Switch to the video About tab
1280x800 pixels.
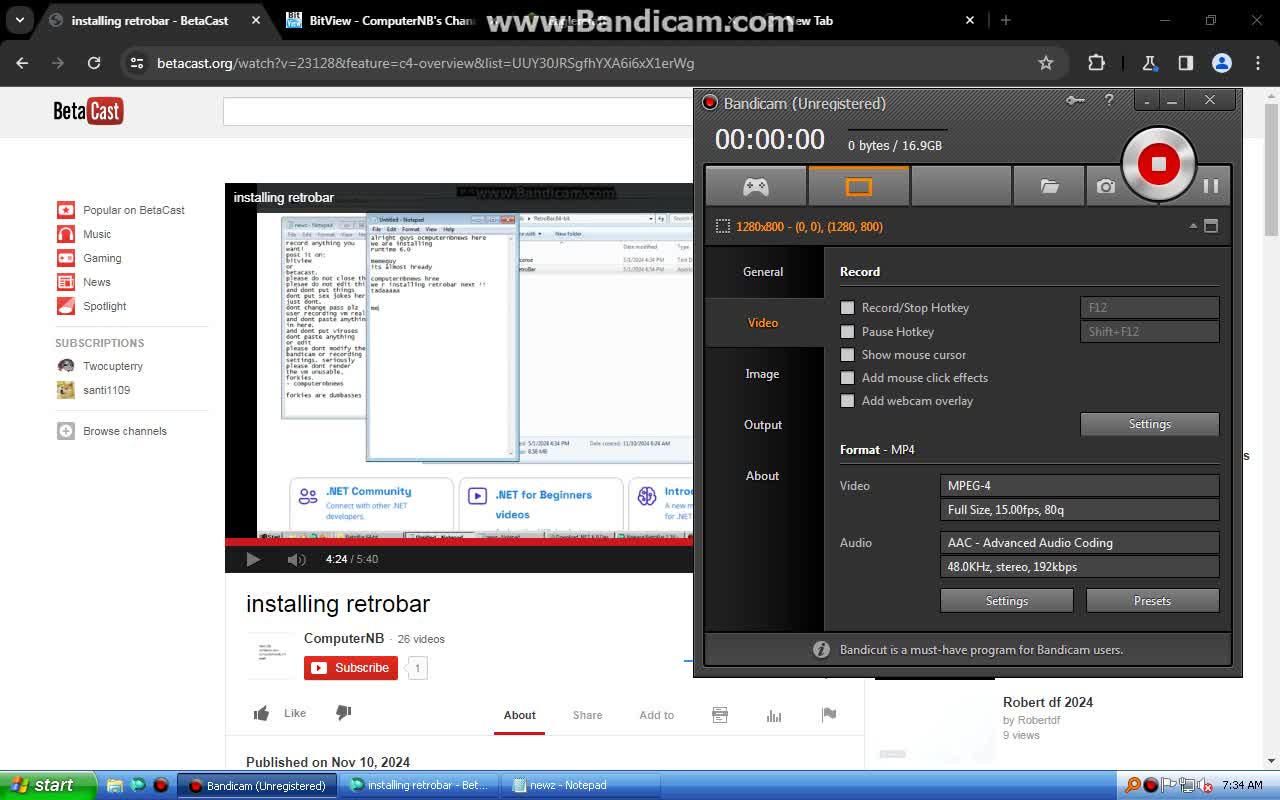click(519, 715)
